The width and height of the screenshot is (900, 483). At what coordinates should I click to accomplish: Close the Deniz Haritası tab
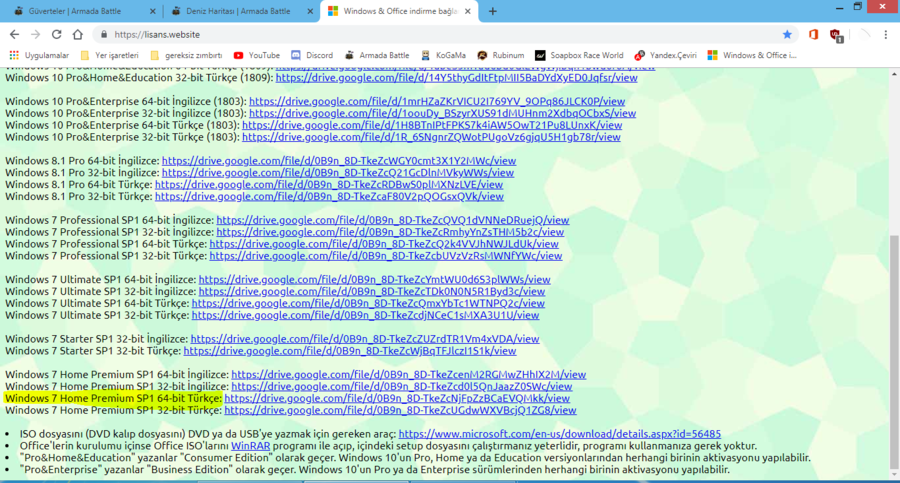coord(310,11)
